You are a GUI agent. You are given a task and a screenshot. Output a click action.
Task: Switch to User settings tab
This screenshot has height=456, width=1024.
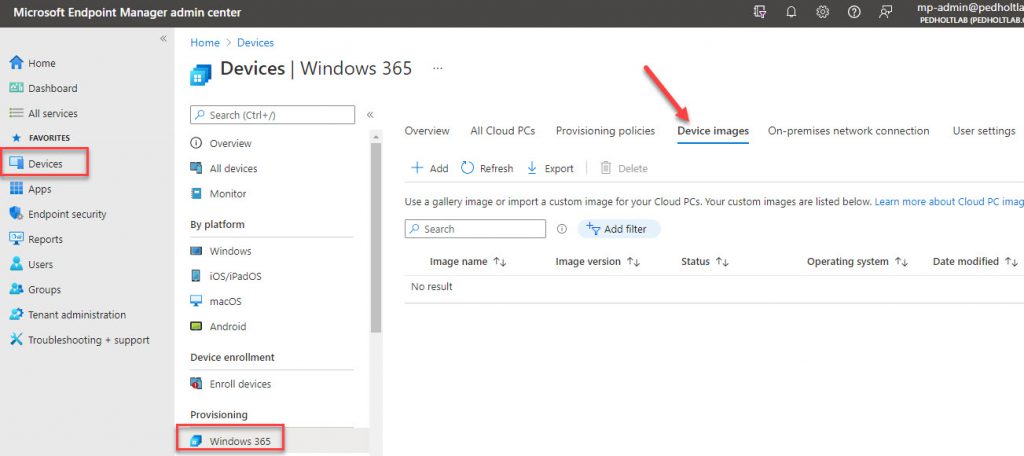point(984,131)
